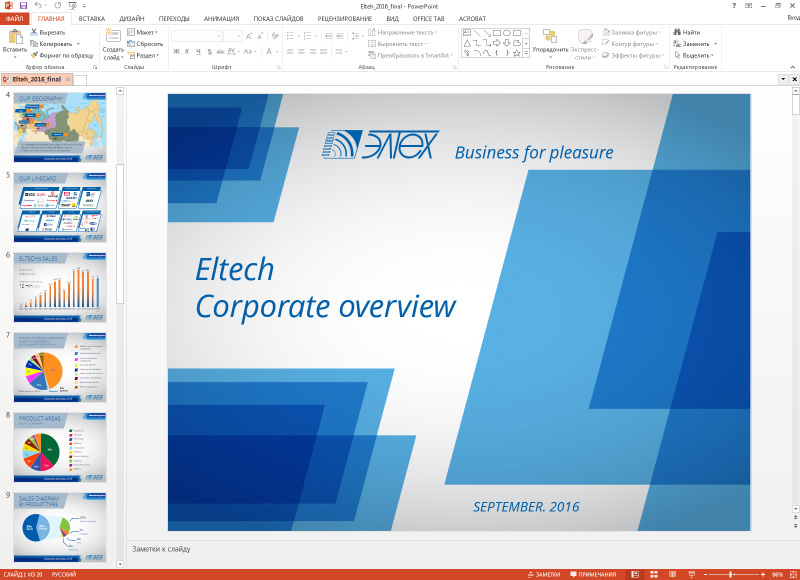Collapse the ribbon
Image resolution: width=800 pixels, height=580 pixels.
tap(792, 67)
